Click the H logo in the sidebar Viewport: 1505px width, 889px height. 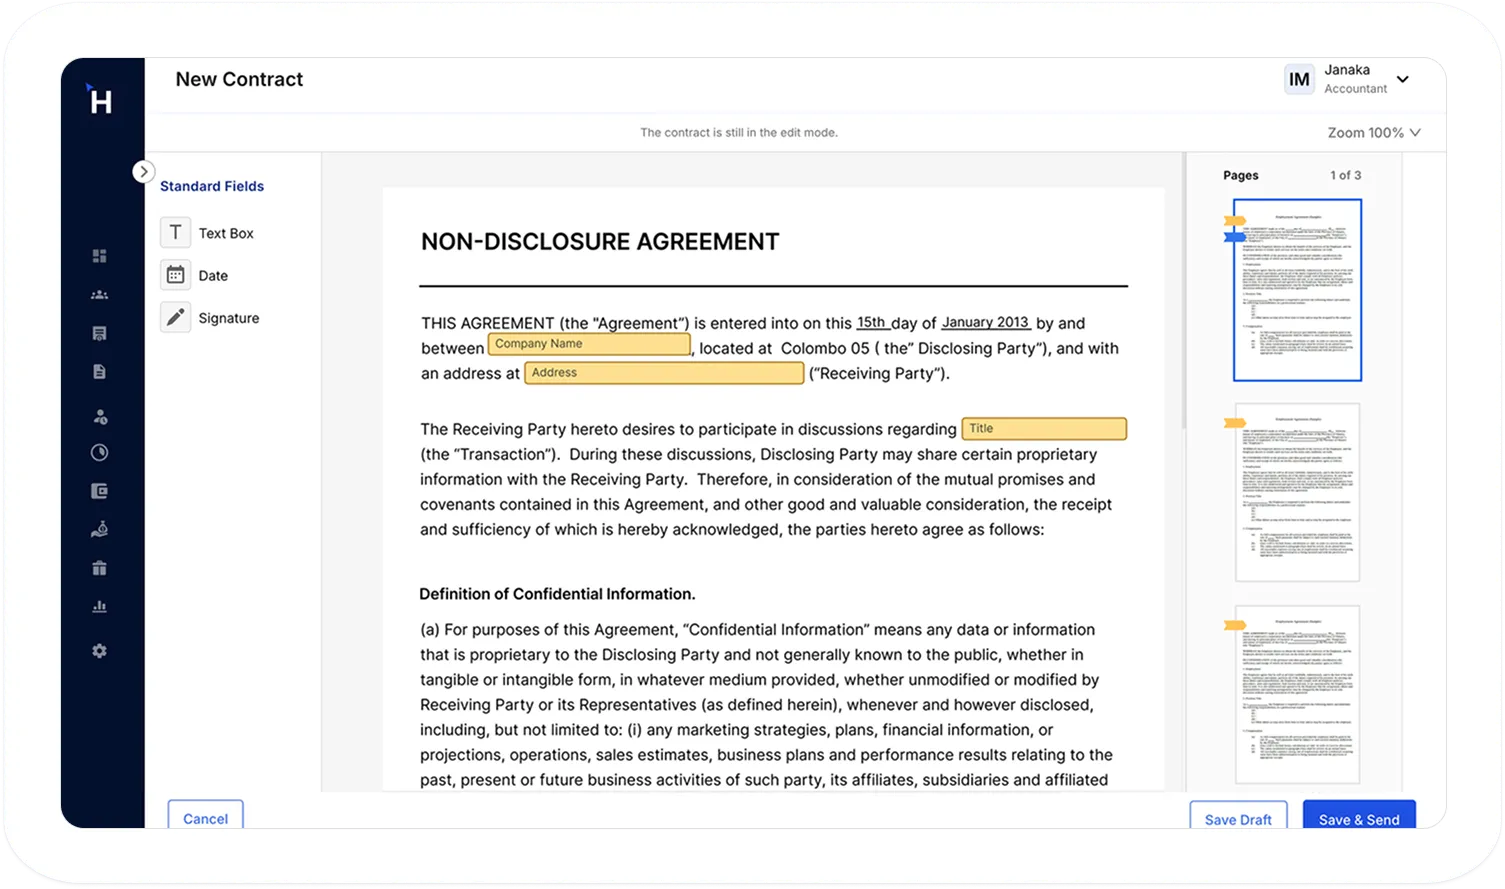(x=99, y=99)
